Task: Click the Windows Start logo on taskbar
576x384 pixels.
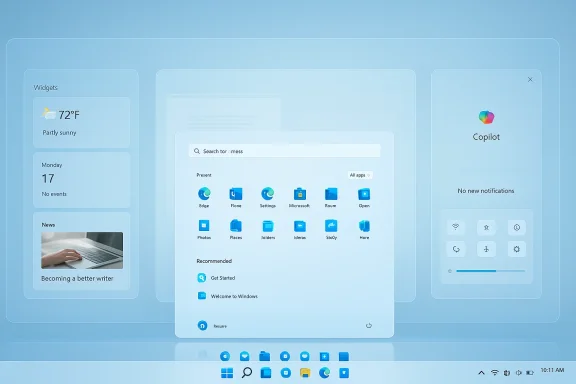Action: click(227, 373)
